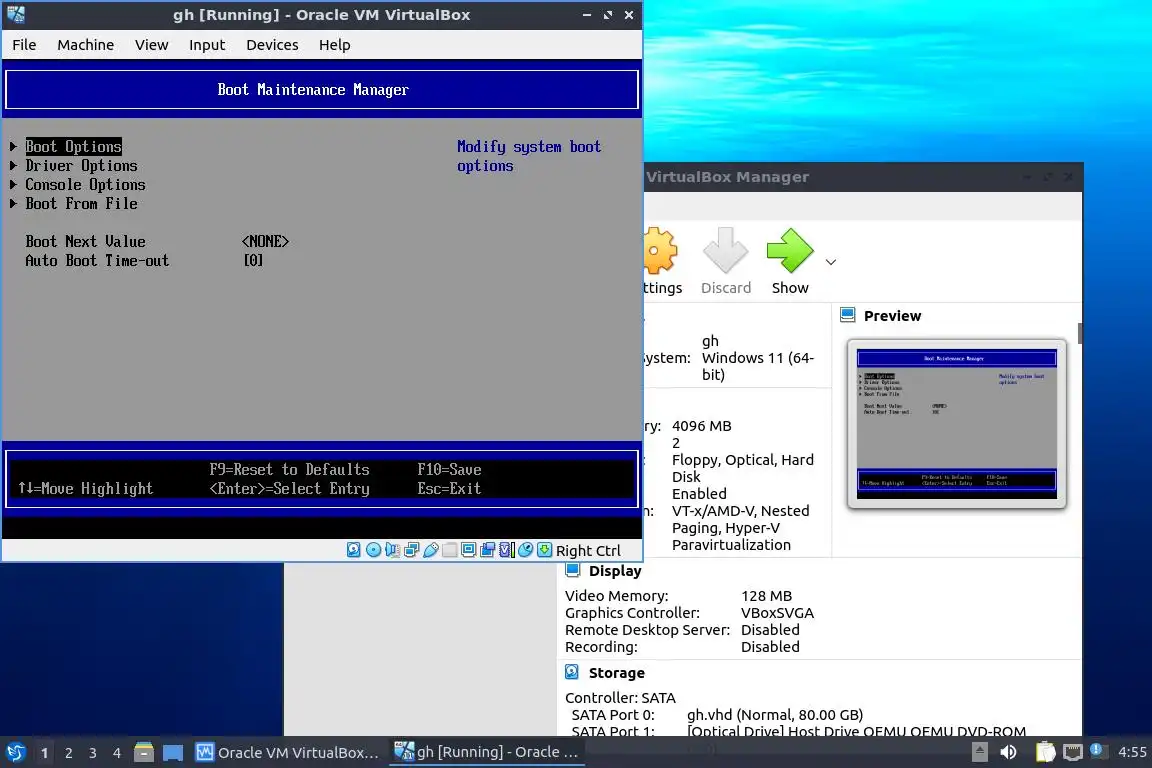Open the File menu
Viewport: 1152px width, 768px height.
[x=24, y=45]
